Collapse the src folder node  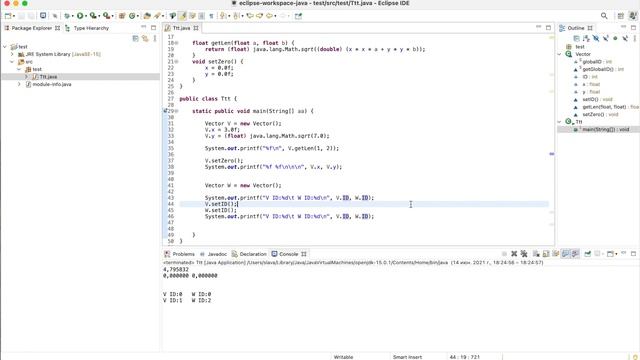(x=12, y=62)
